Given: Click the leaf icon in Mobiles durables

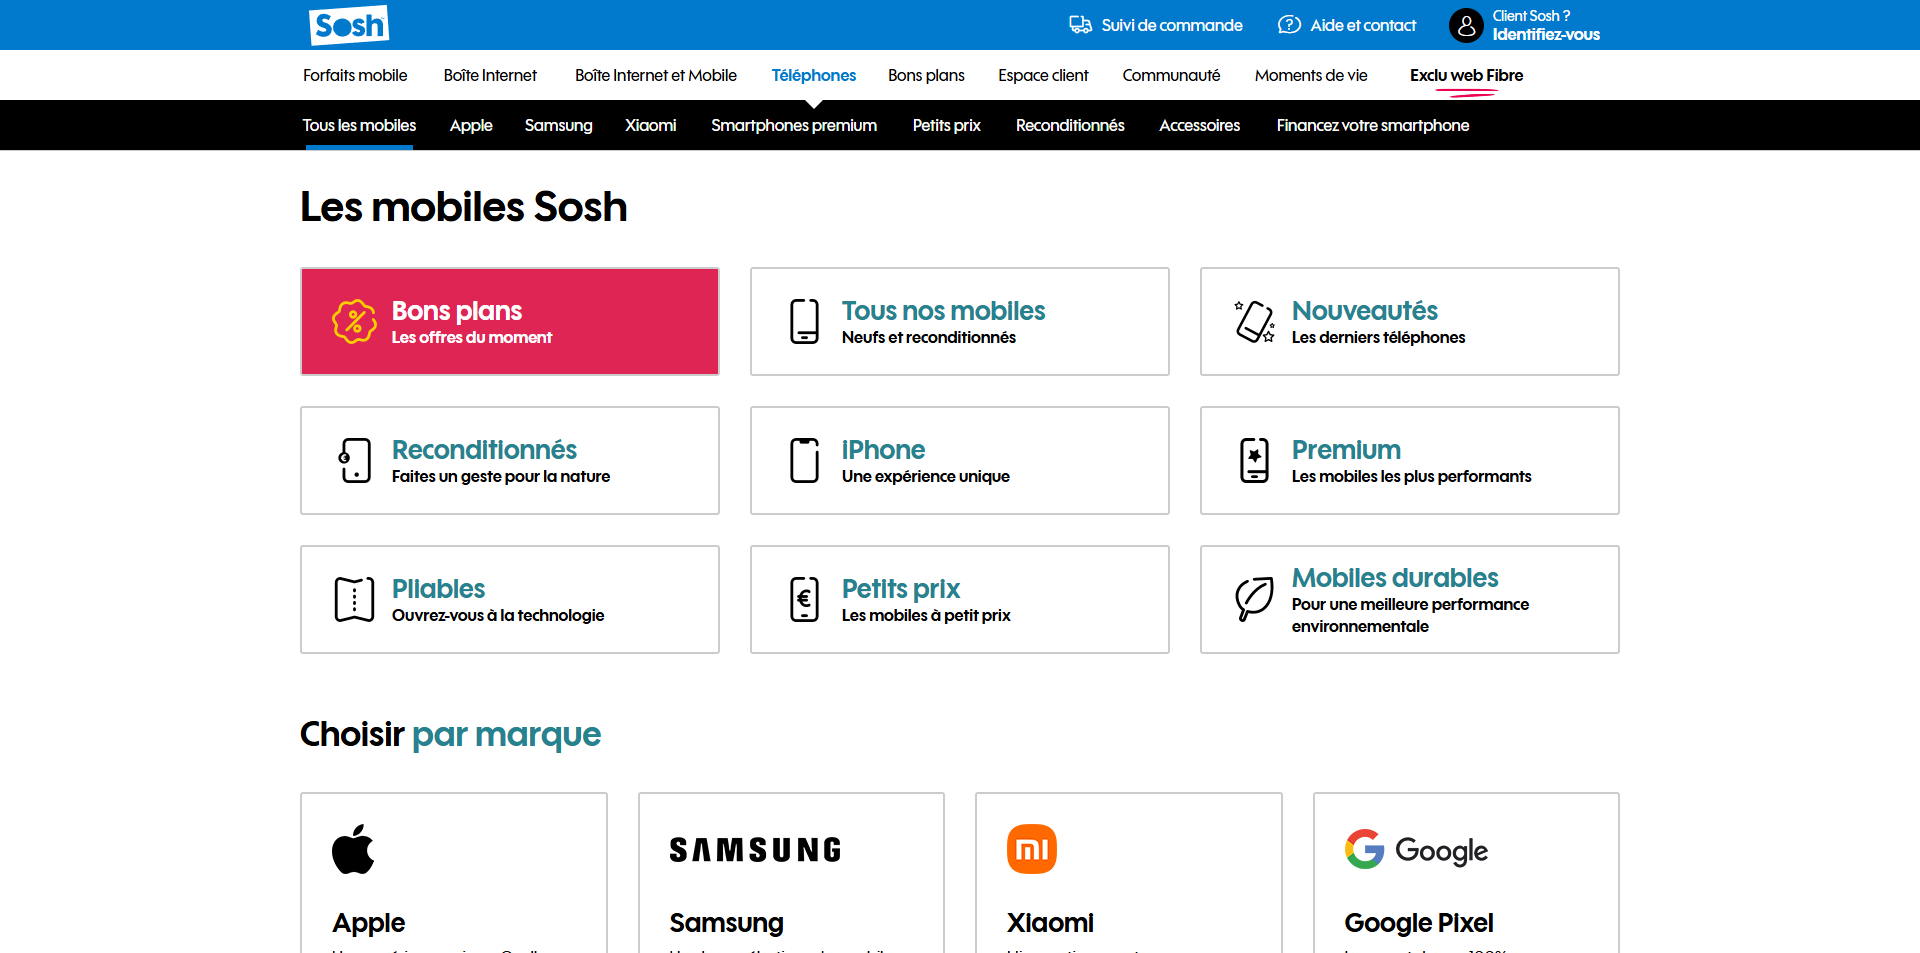Looking at the screenshot, I should 1254,599.
